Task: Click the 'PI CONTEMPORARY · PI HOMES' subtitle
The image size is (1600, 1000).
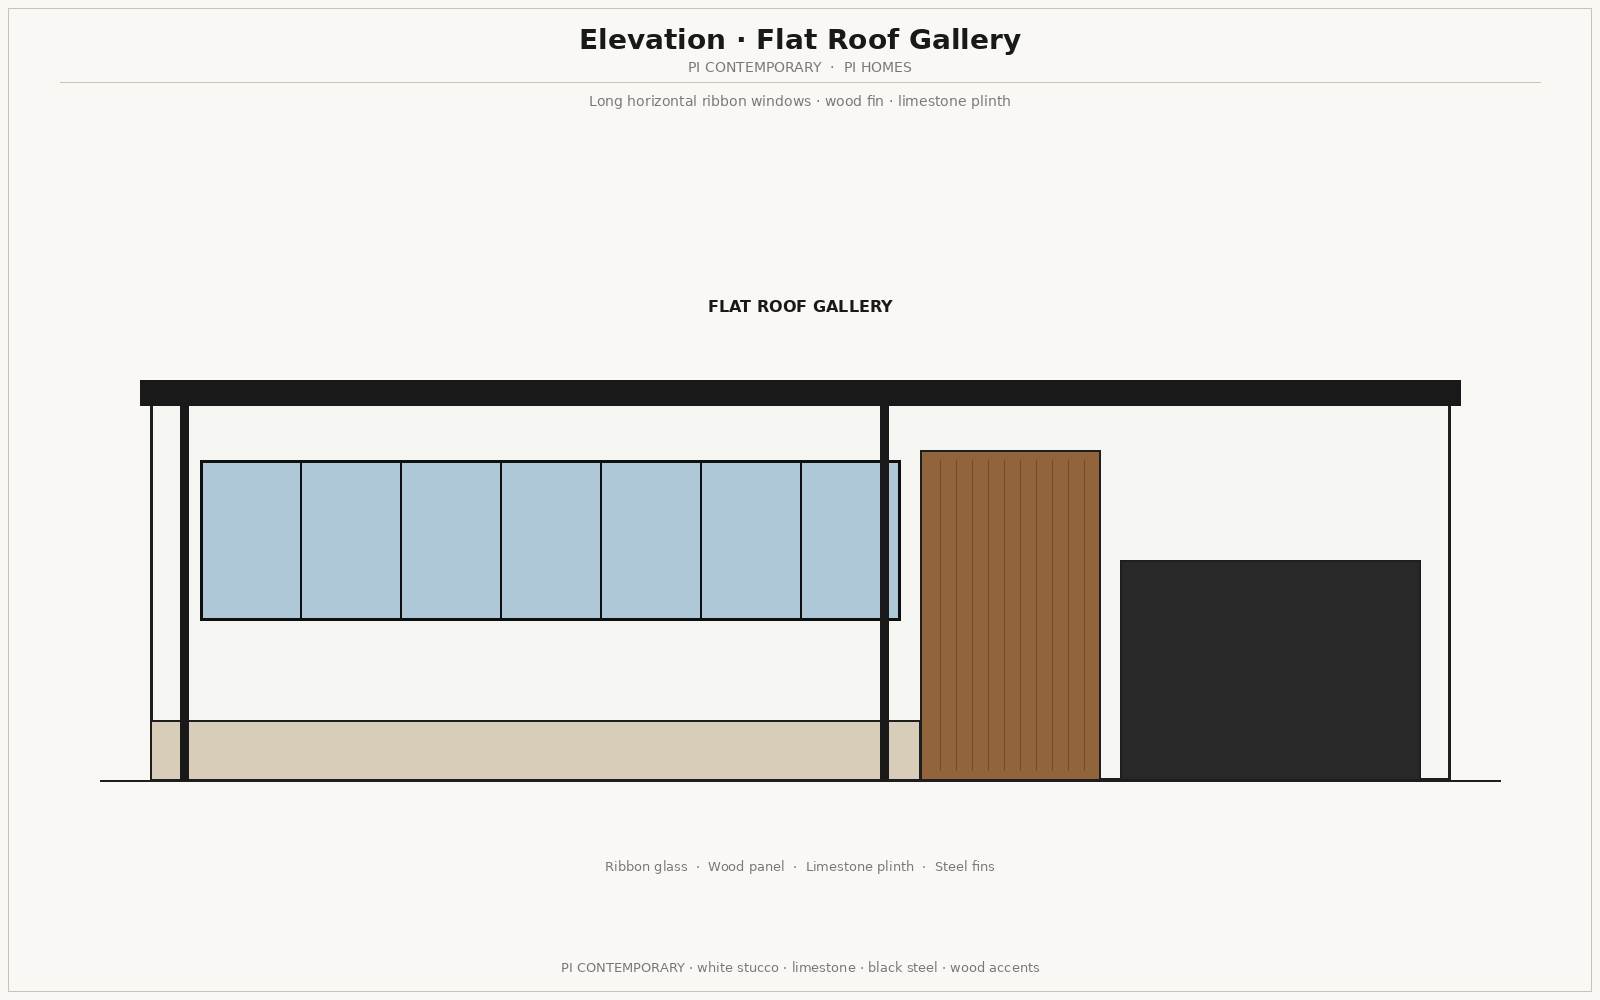Action: click(x=800, y=68)
